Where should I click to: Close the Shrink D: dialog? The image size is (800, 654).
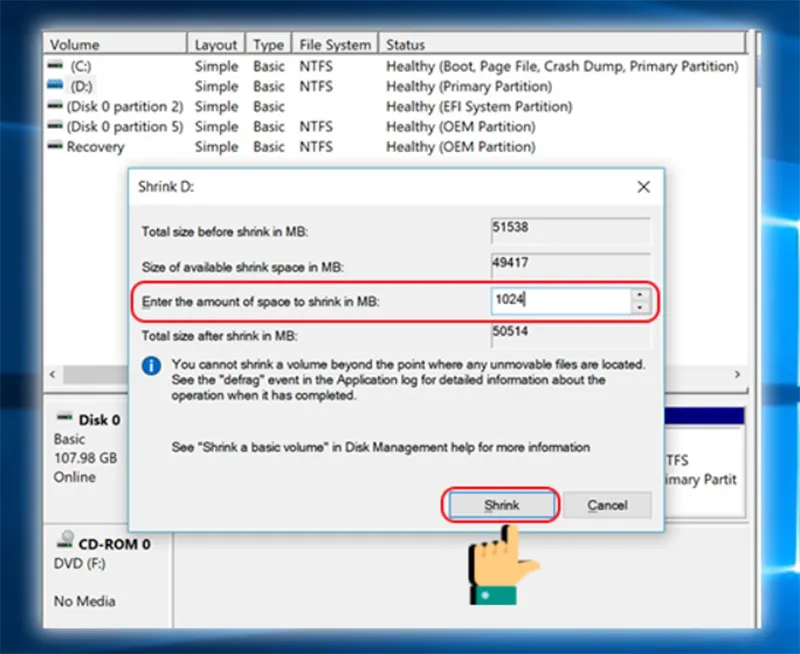coord(643,187)
